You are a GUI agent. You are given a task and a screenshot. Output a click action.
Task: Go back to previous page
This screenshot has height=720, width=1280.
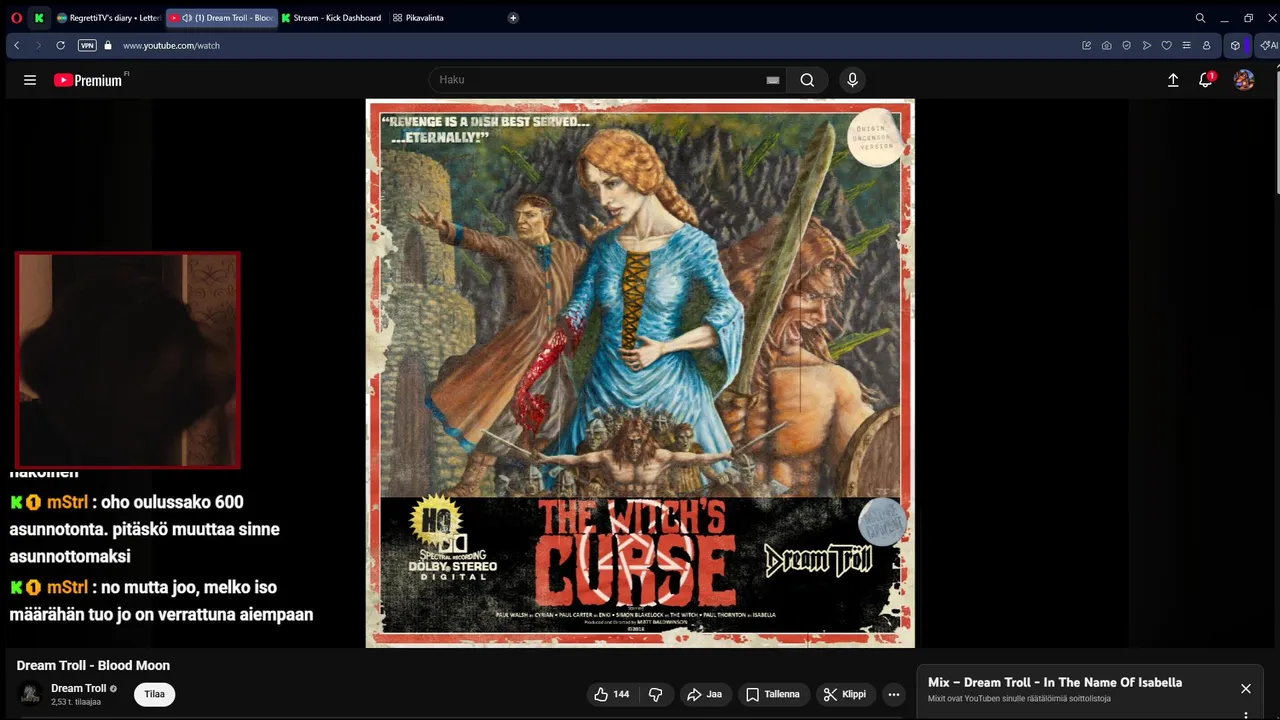pos(16,45)
